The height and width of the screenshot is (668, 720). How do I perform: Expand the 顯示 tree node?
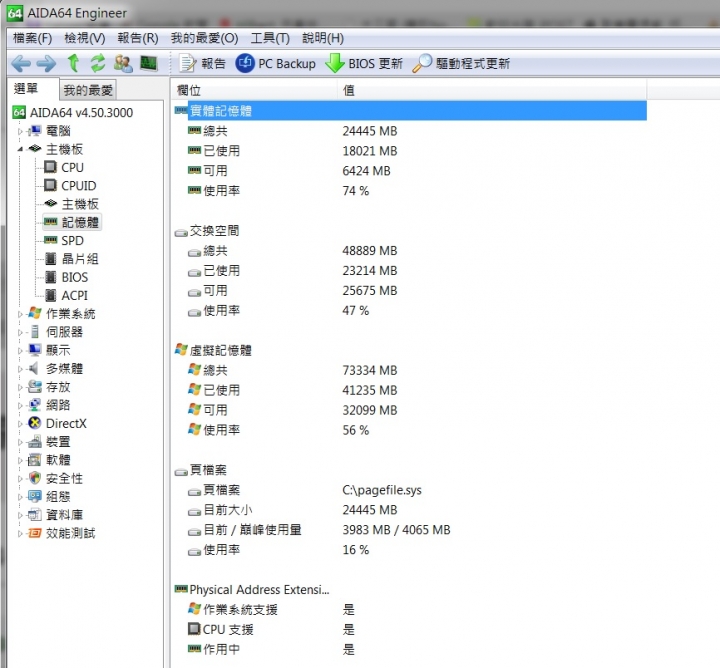[20, 350]
